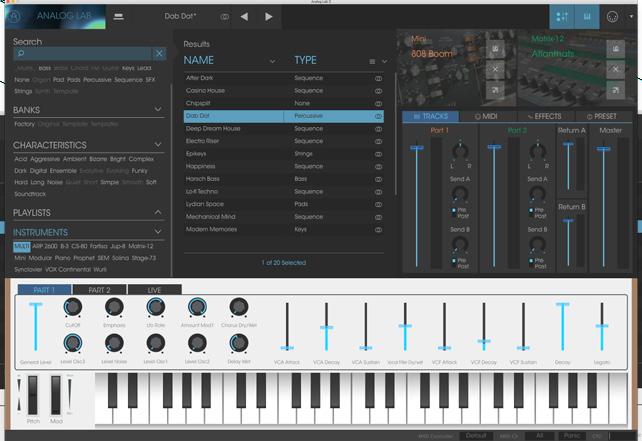The image size is (642, 441).
Task: Click the Master volume fader
Action: [x=604, y=149]
